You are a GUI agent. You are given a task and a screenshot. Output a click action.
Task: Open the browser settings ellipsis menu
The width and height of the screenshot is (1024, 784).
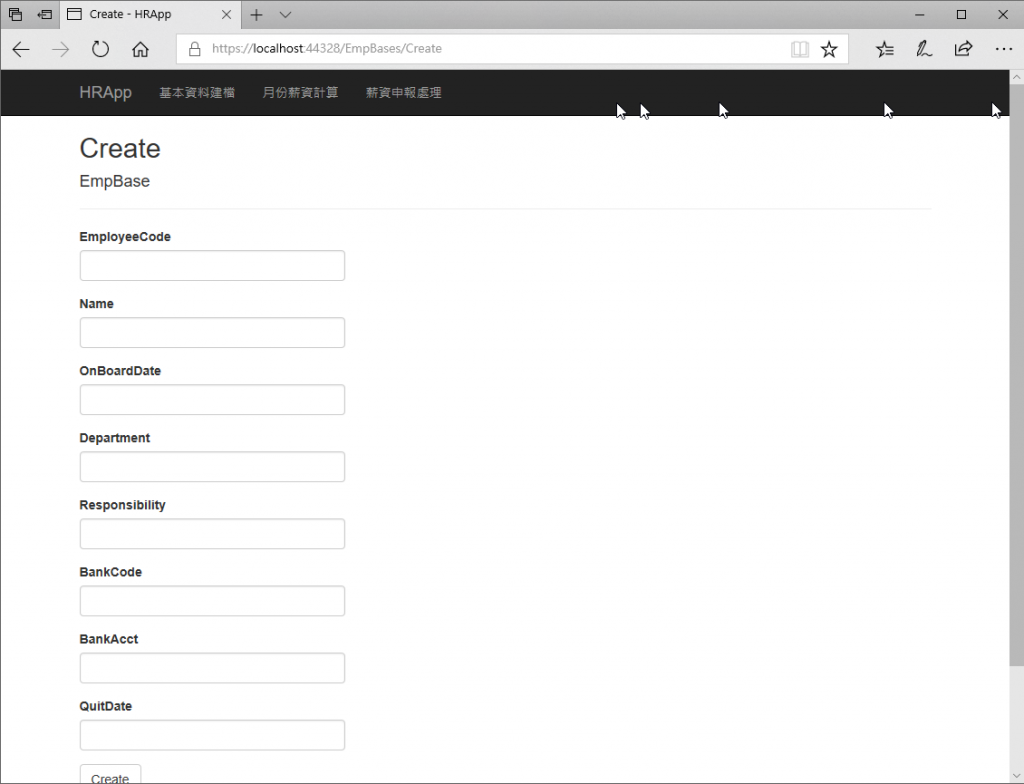tap(1003, 49)
